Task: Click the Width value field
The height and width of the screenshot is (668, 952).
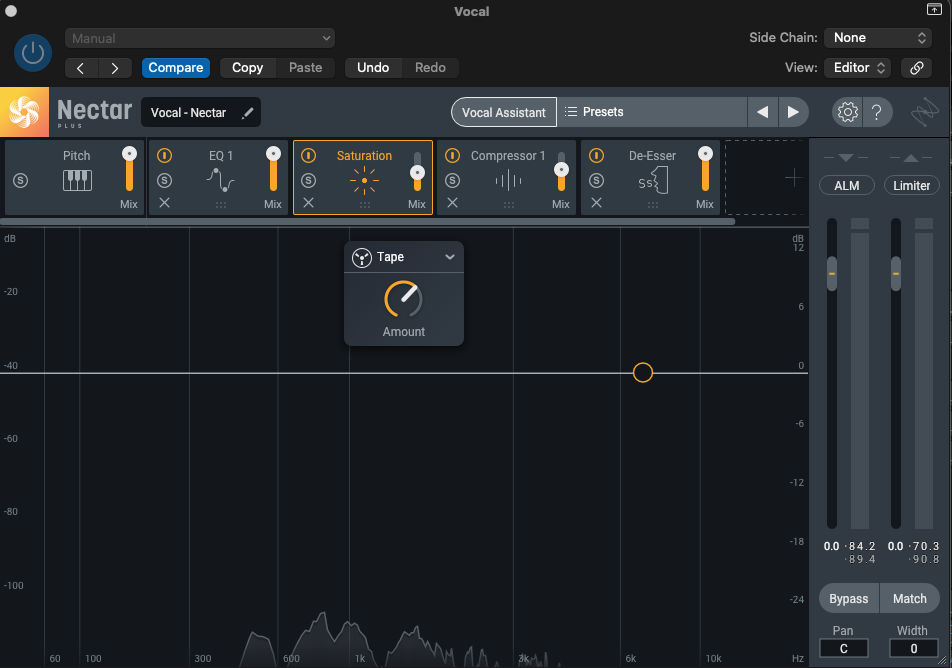Action: point(913,649)
